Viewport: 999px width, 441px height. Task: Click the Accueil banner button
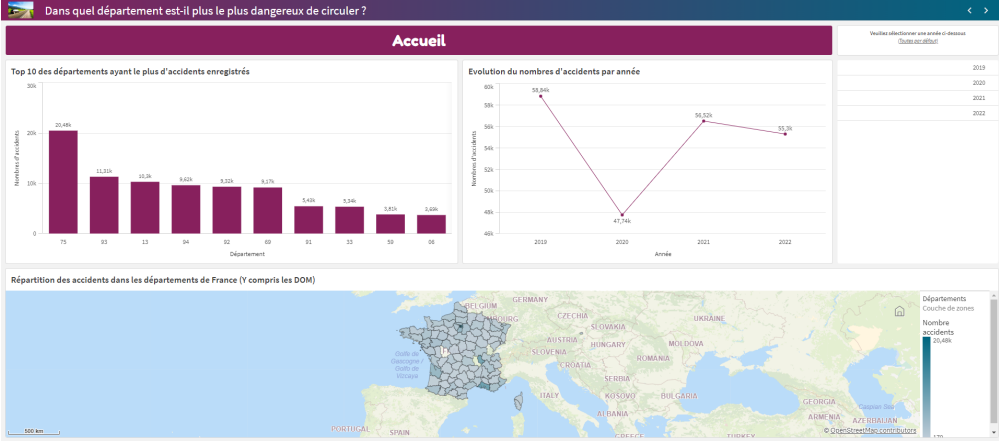click(x=419, y=41)
